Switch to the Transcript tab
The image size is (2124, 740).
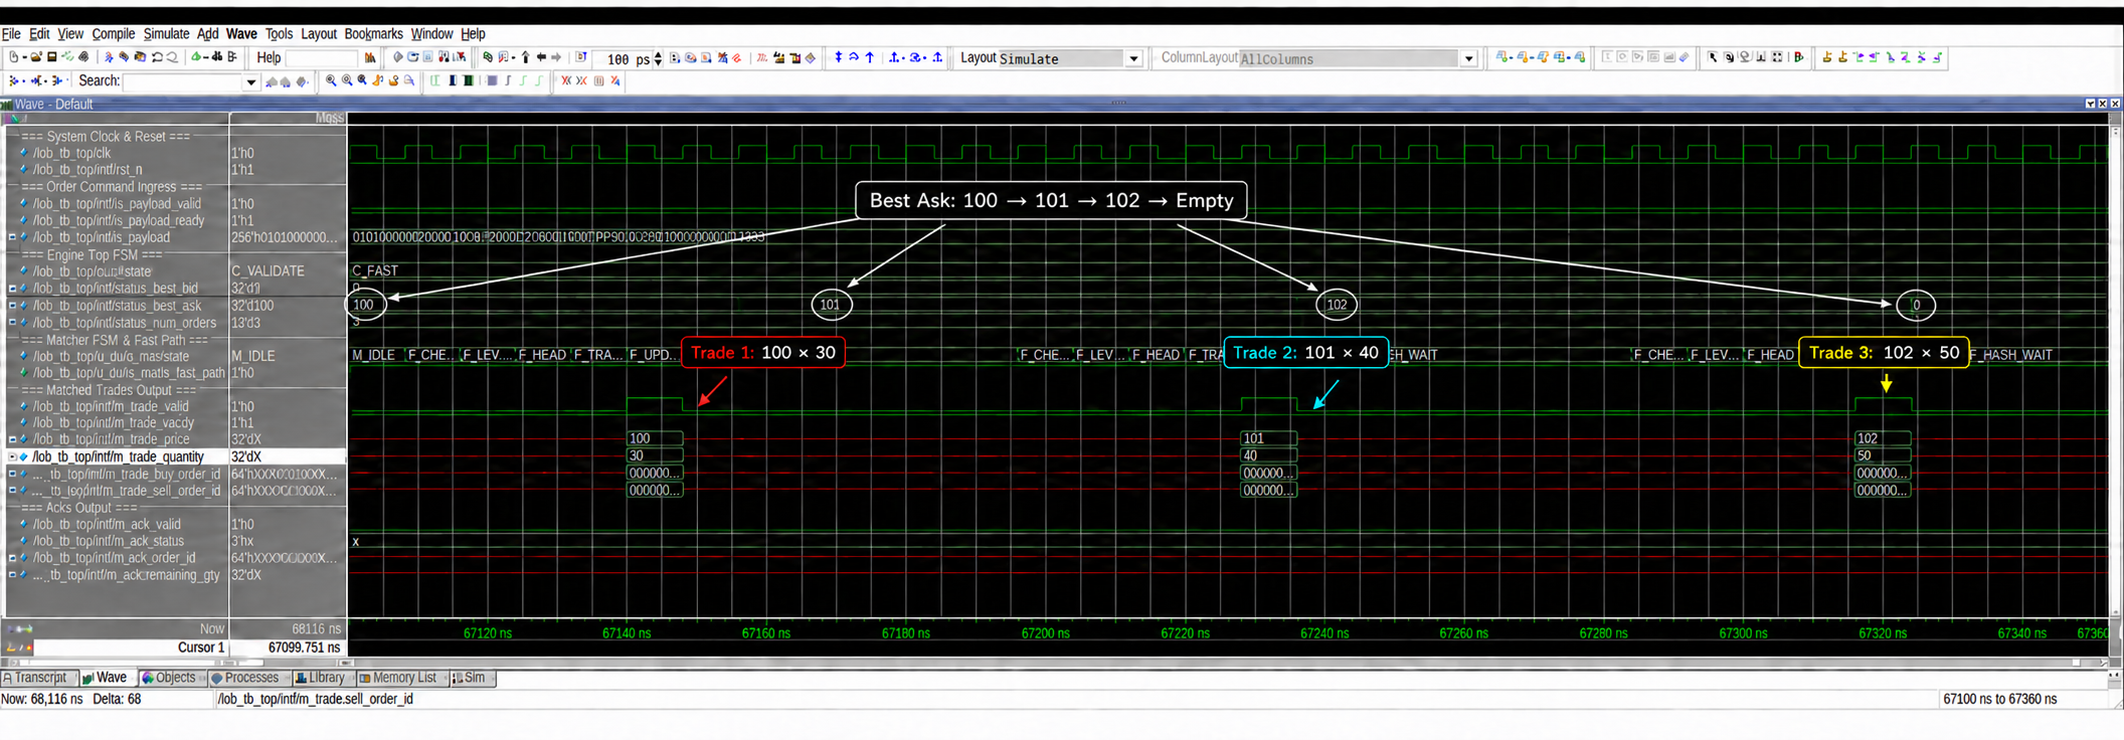(x=39, y=678)
